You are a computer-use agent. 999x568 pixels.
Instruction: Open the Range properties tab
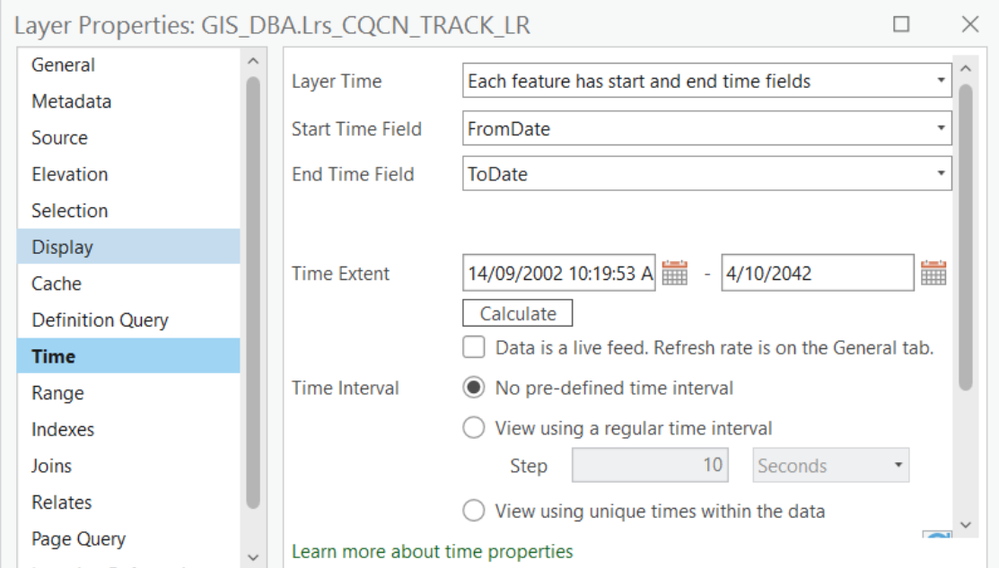pyautogui.click(x=58, y=393)
